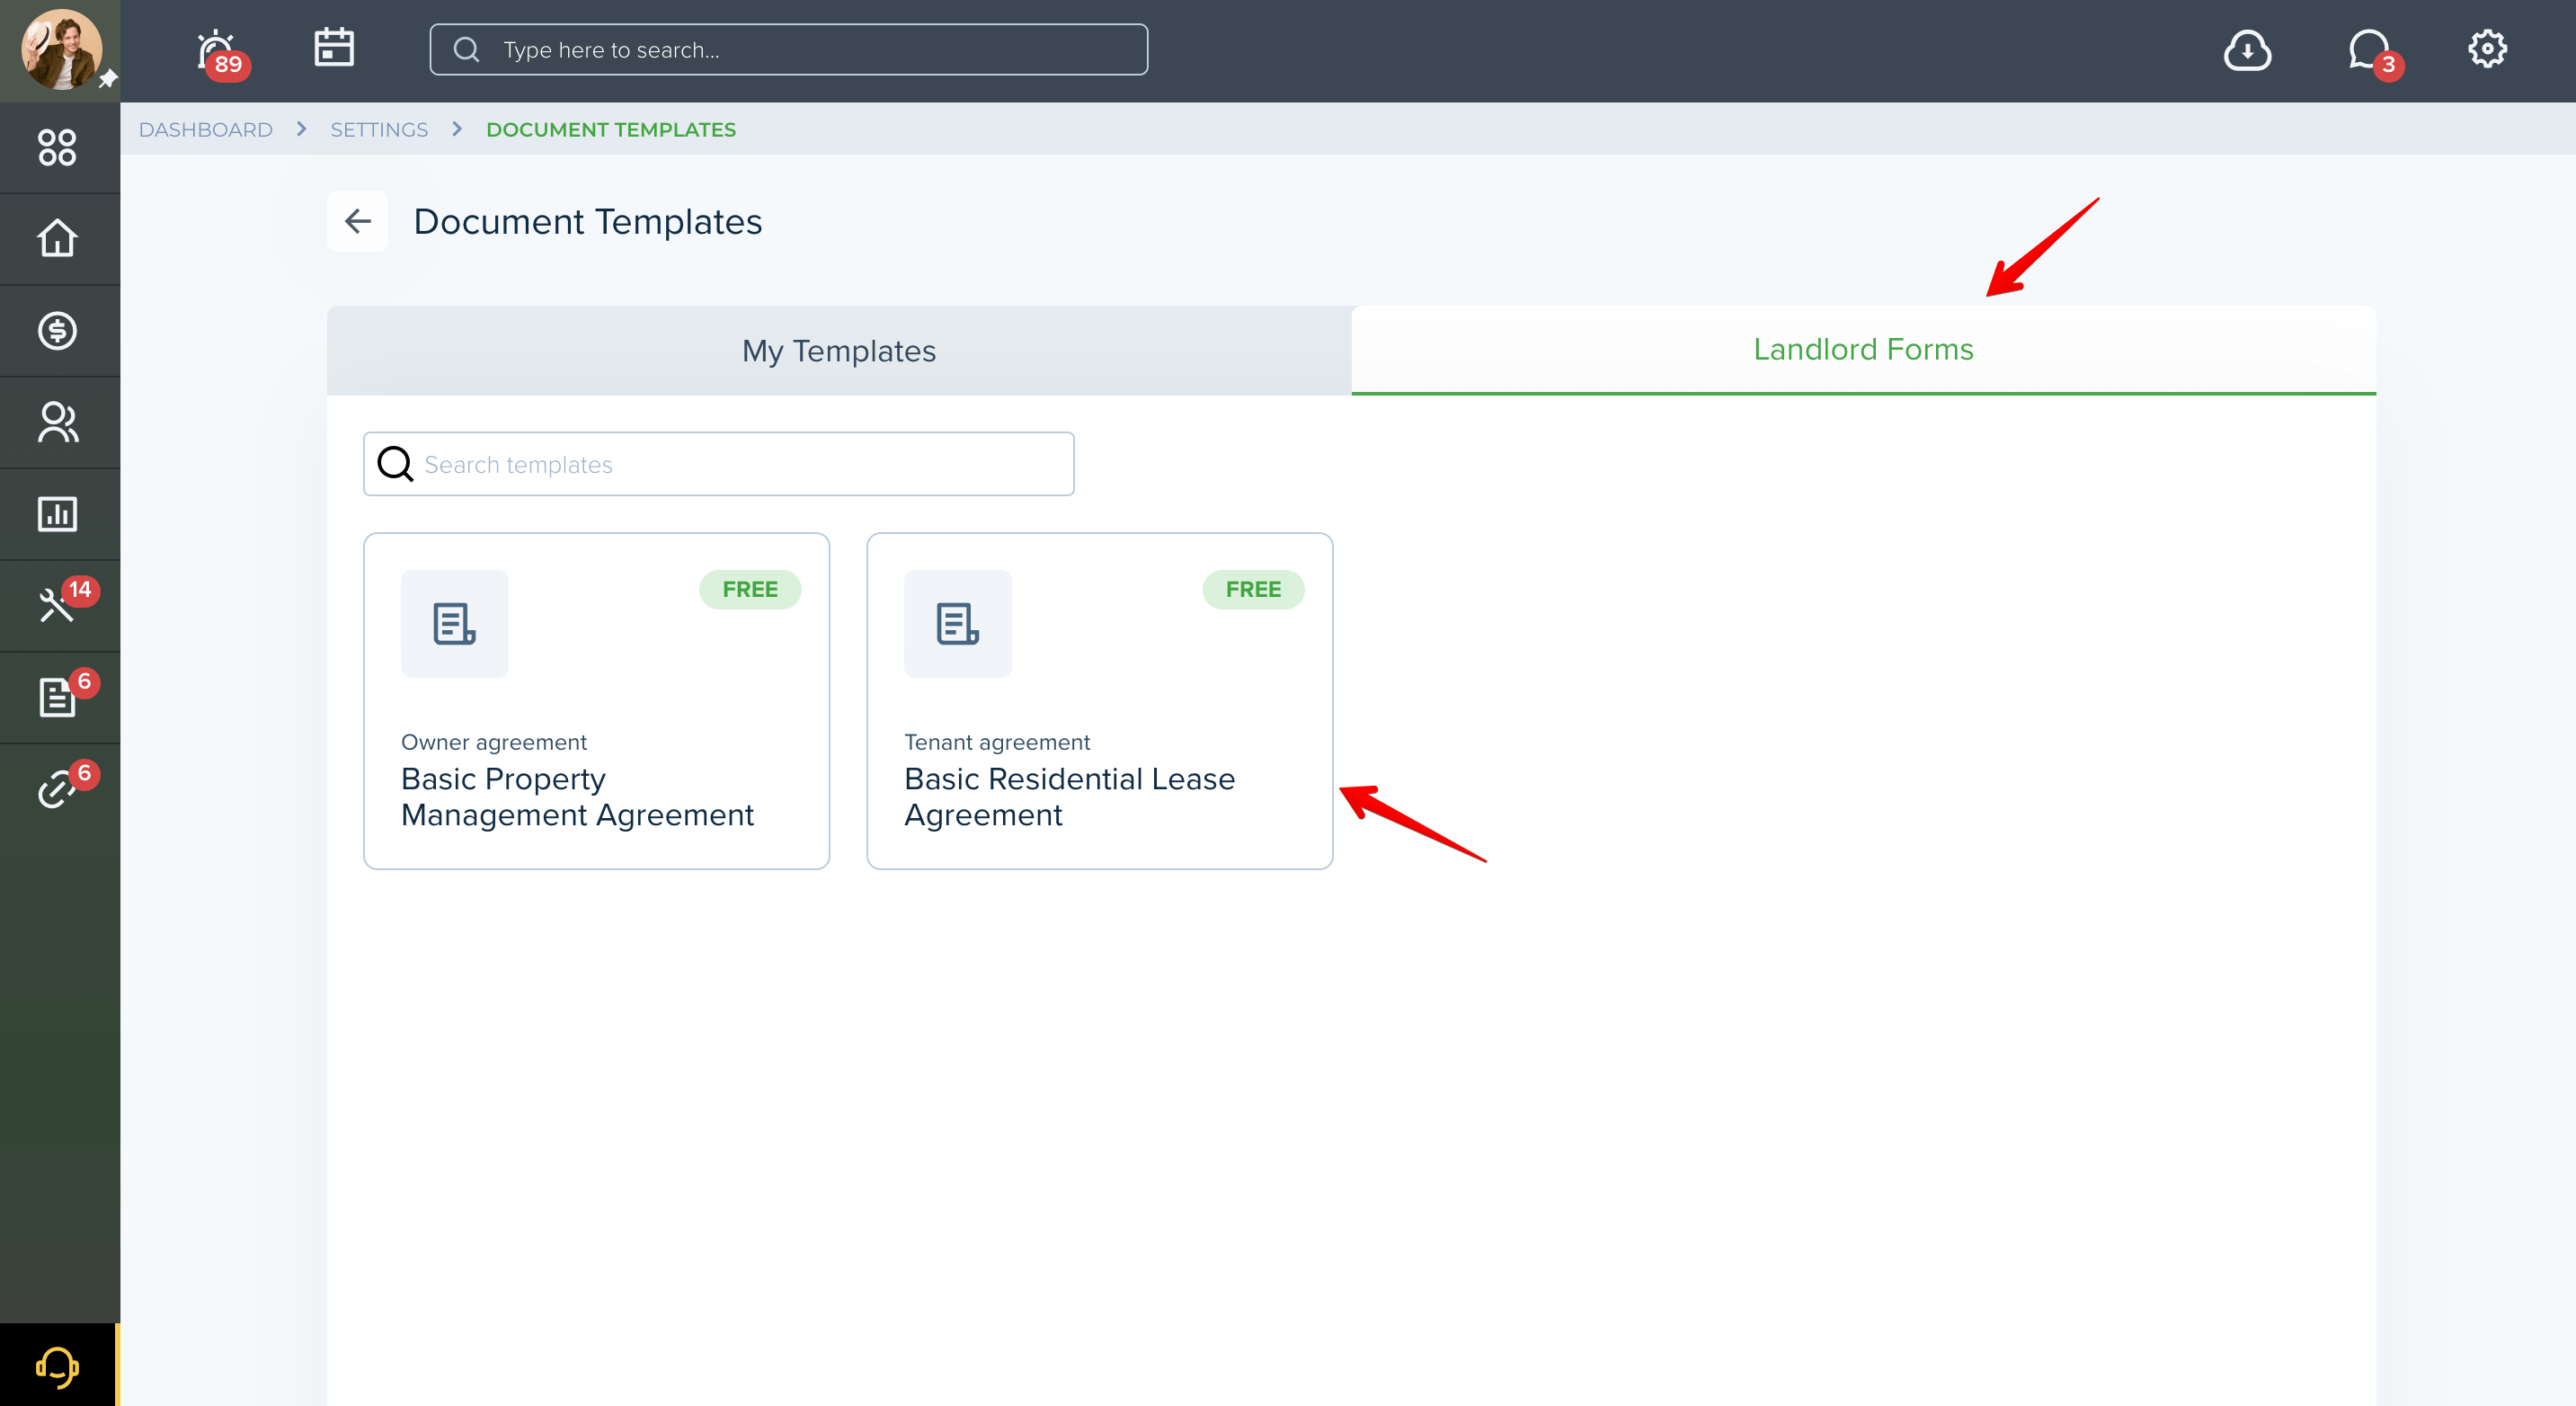2576x1406 pixels.
Task: Click FREE badge on Owner agreement card
Action: [750, 590]
